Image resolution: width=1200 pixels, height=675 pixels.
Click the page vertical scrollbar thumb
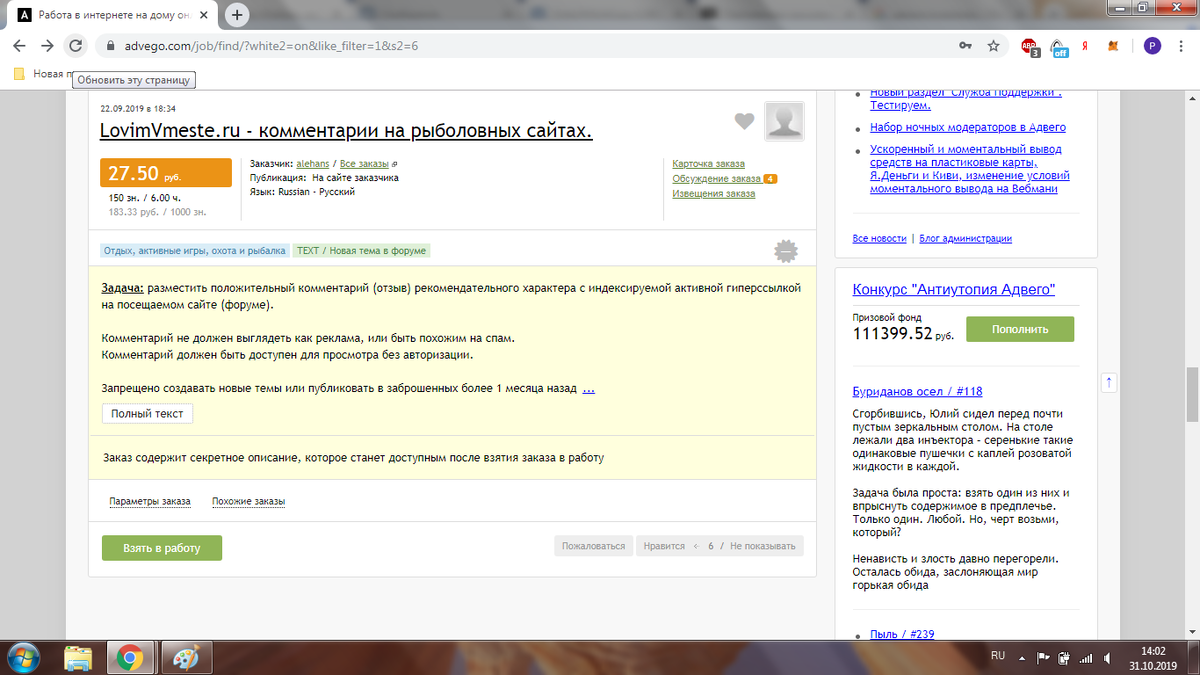pos(1191,395)
